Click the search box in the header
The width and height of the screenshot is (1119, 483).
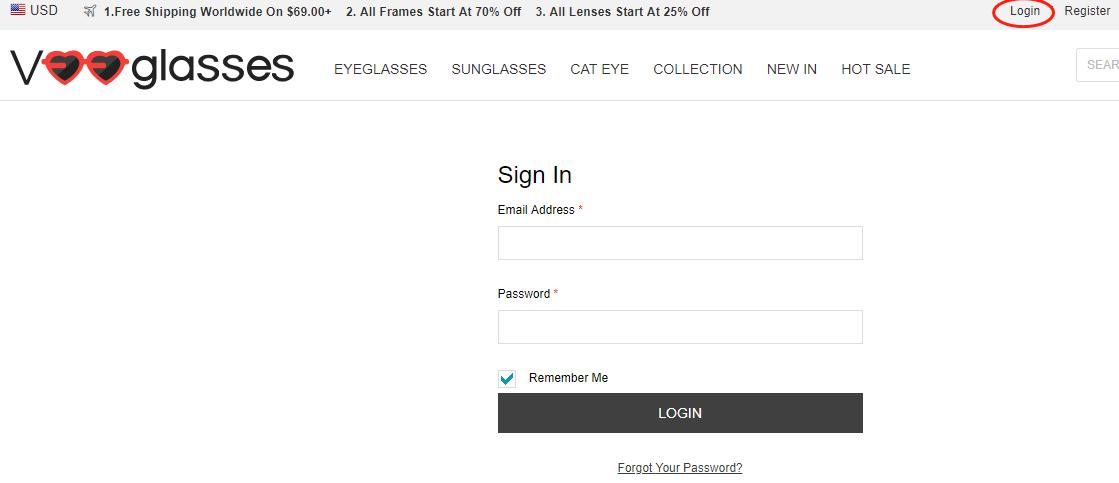click(x=1098, y=65)
